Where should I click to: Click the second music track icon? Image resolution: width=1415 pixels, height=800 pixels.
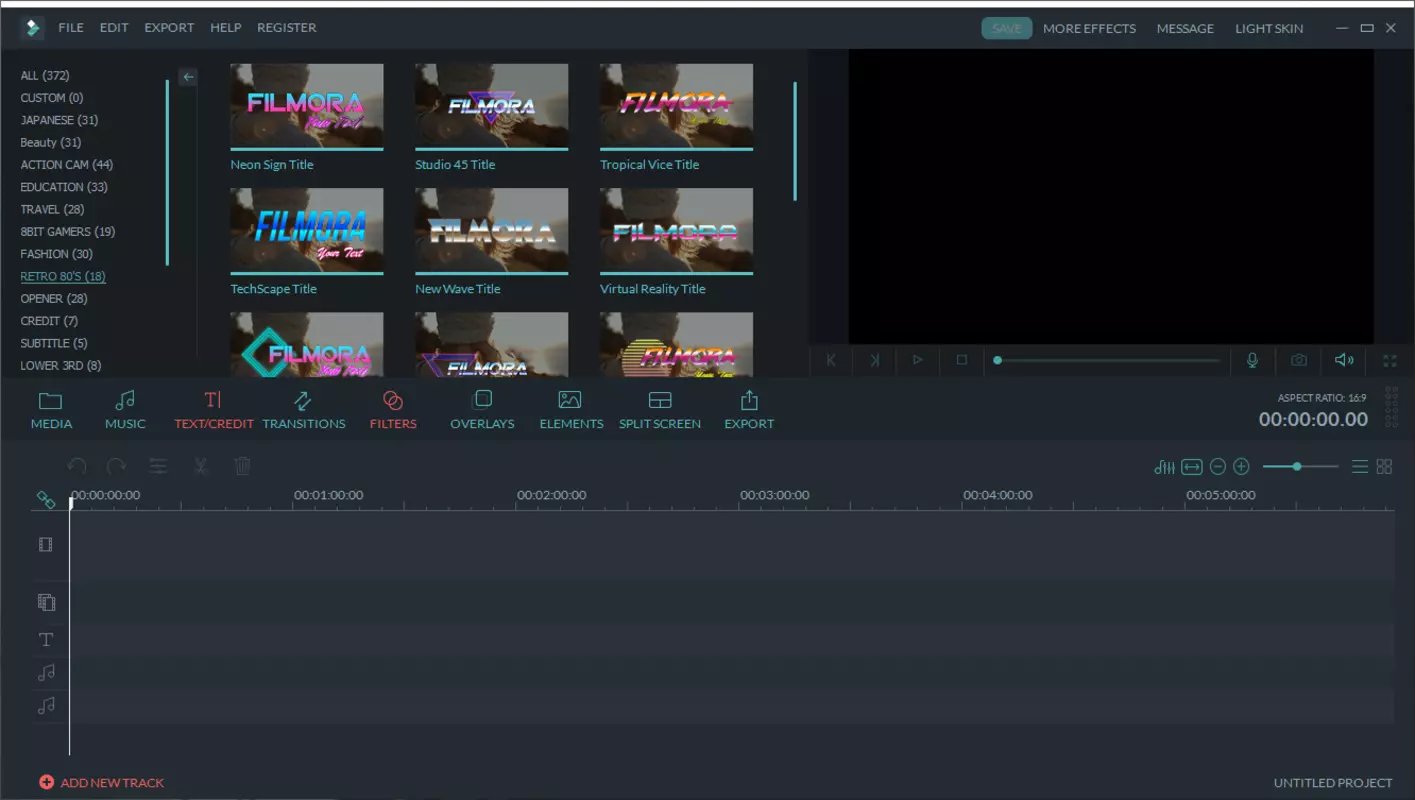click(x=46, y=706)
